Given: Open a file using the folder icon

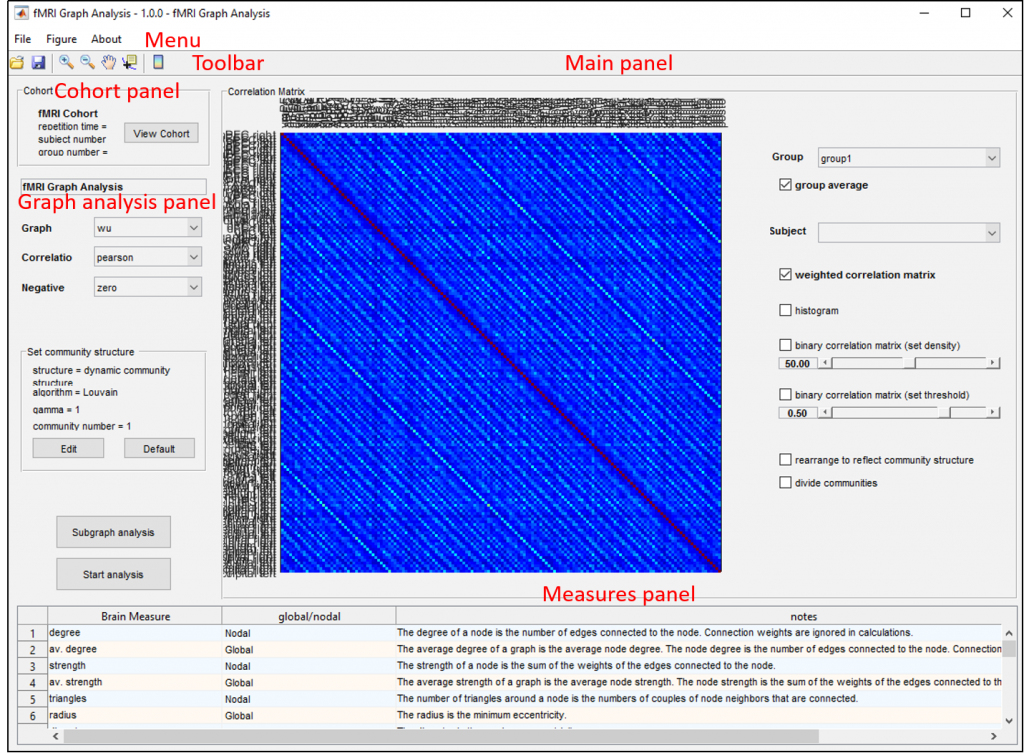Looking at the screenshot, I should [17, 62].
